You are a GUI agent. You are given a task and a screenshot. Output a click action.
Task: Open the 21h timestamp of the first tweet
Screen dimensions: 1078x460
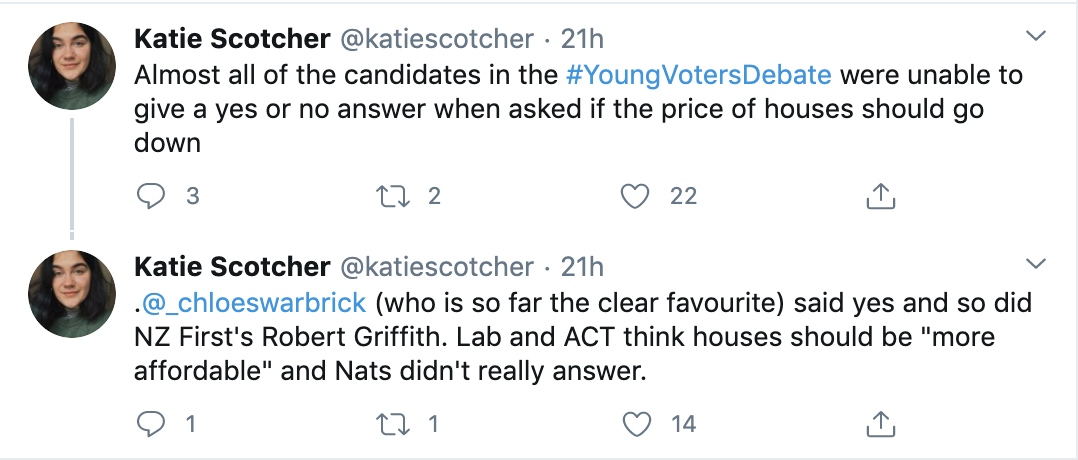(582, 39)
